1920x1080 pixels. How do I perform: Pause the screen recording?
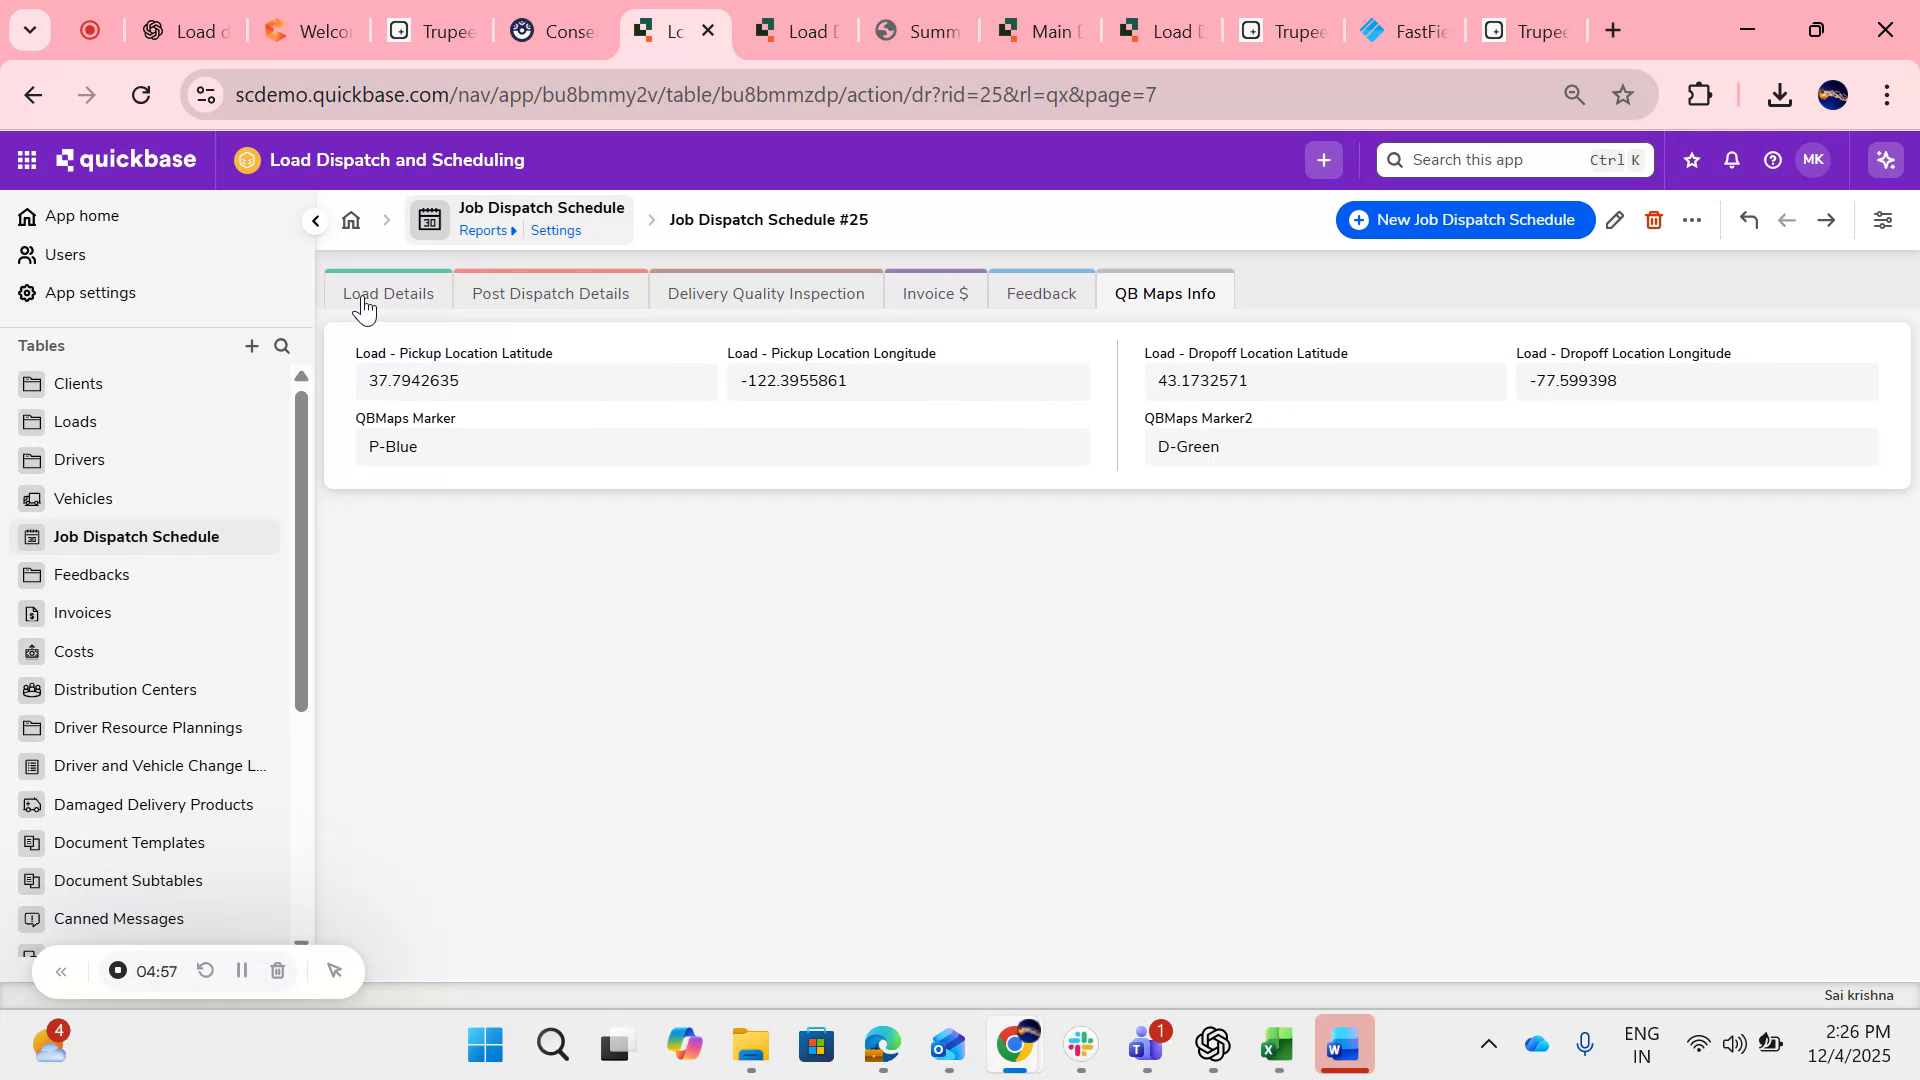[x=241, y=970]
